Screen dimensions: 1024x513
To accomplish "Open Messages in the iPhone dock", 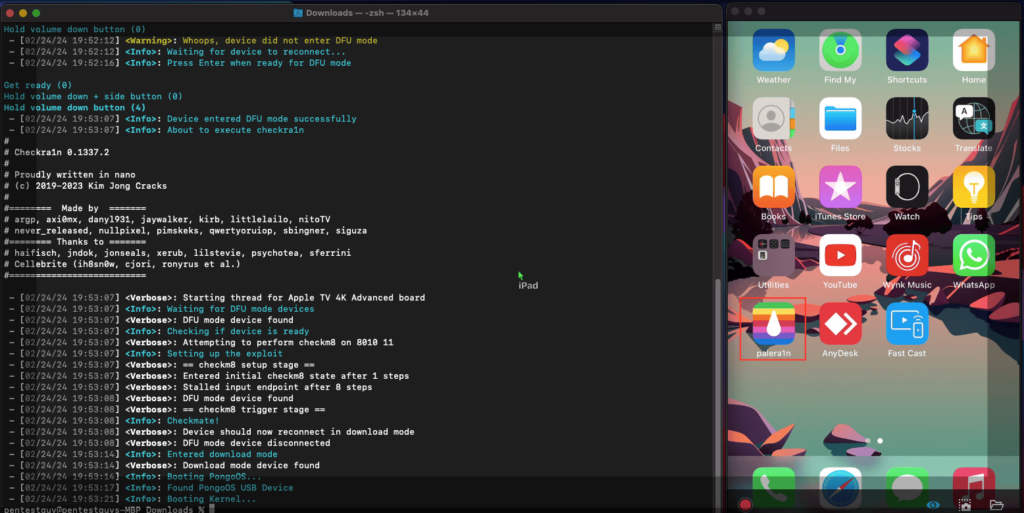I will [x=906, y=488].
